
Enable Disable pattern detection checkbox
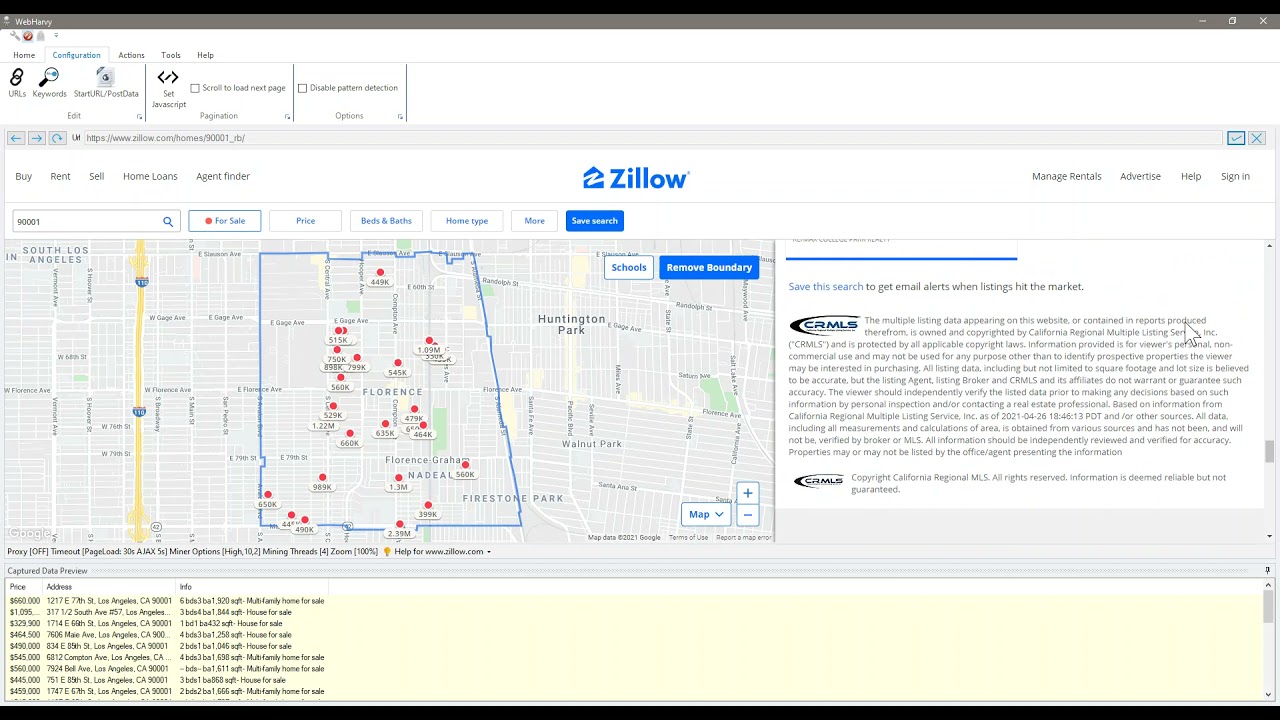click(303, 88)
